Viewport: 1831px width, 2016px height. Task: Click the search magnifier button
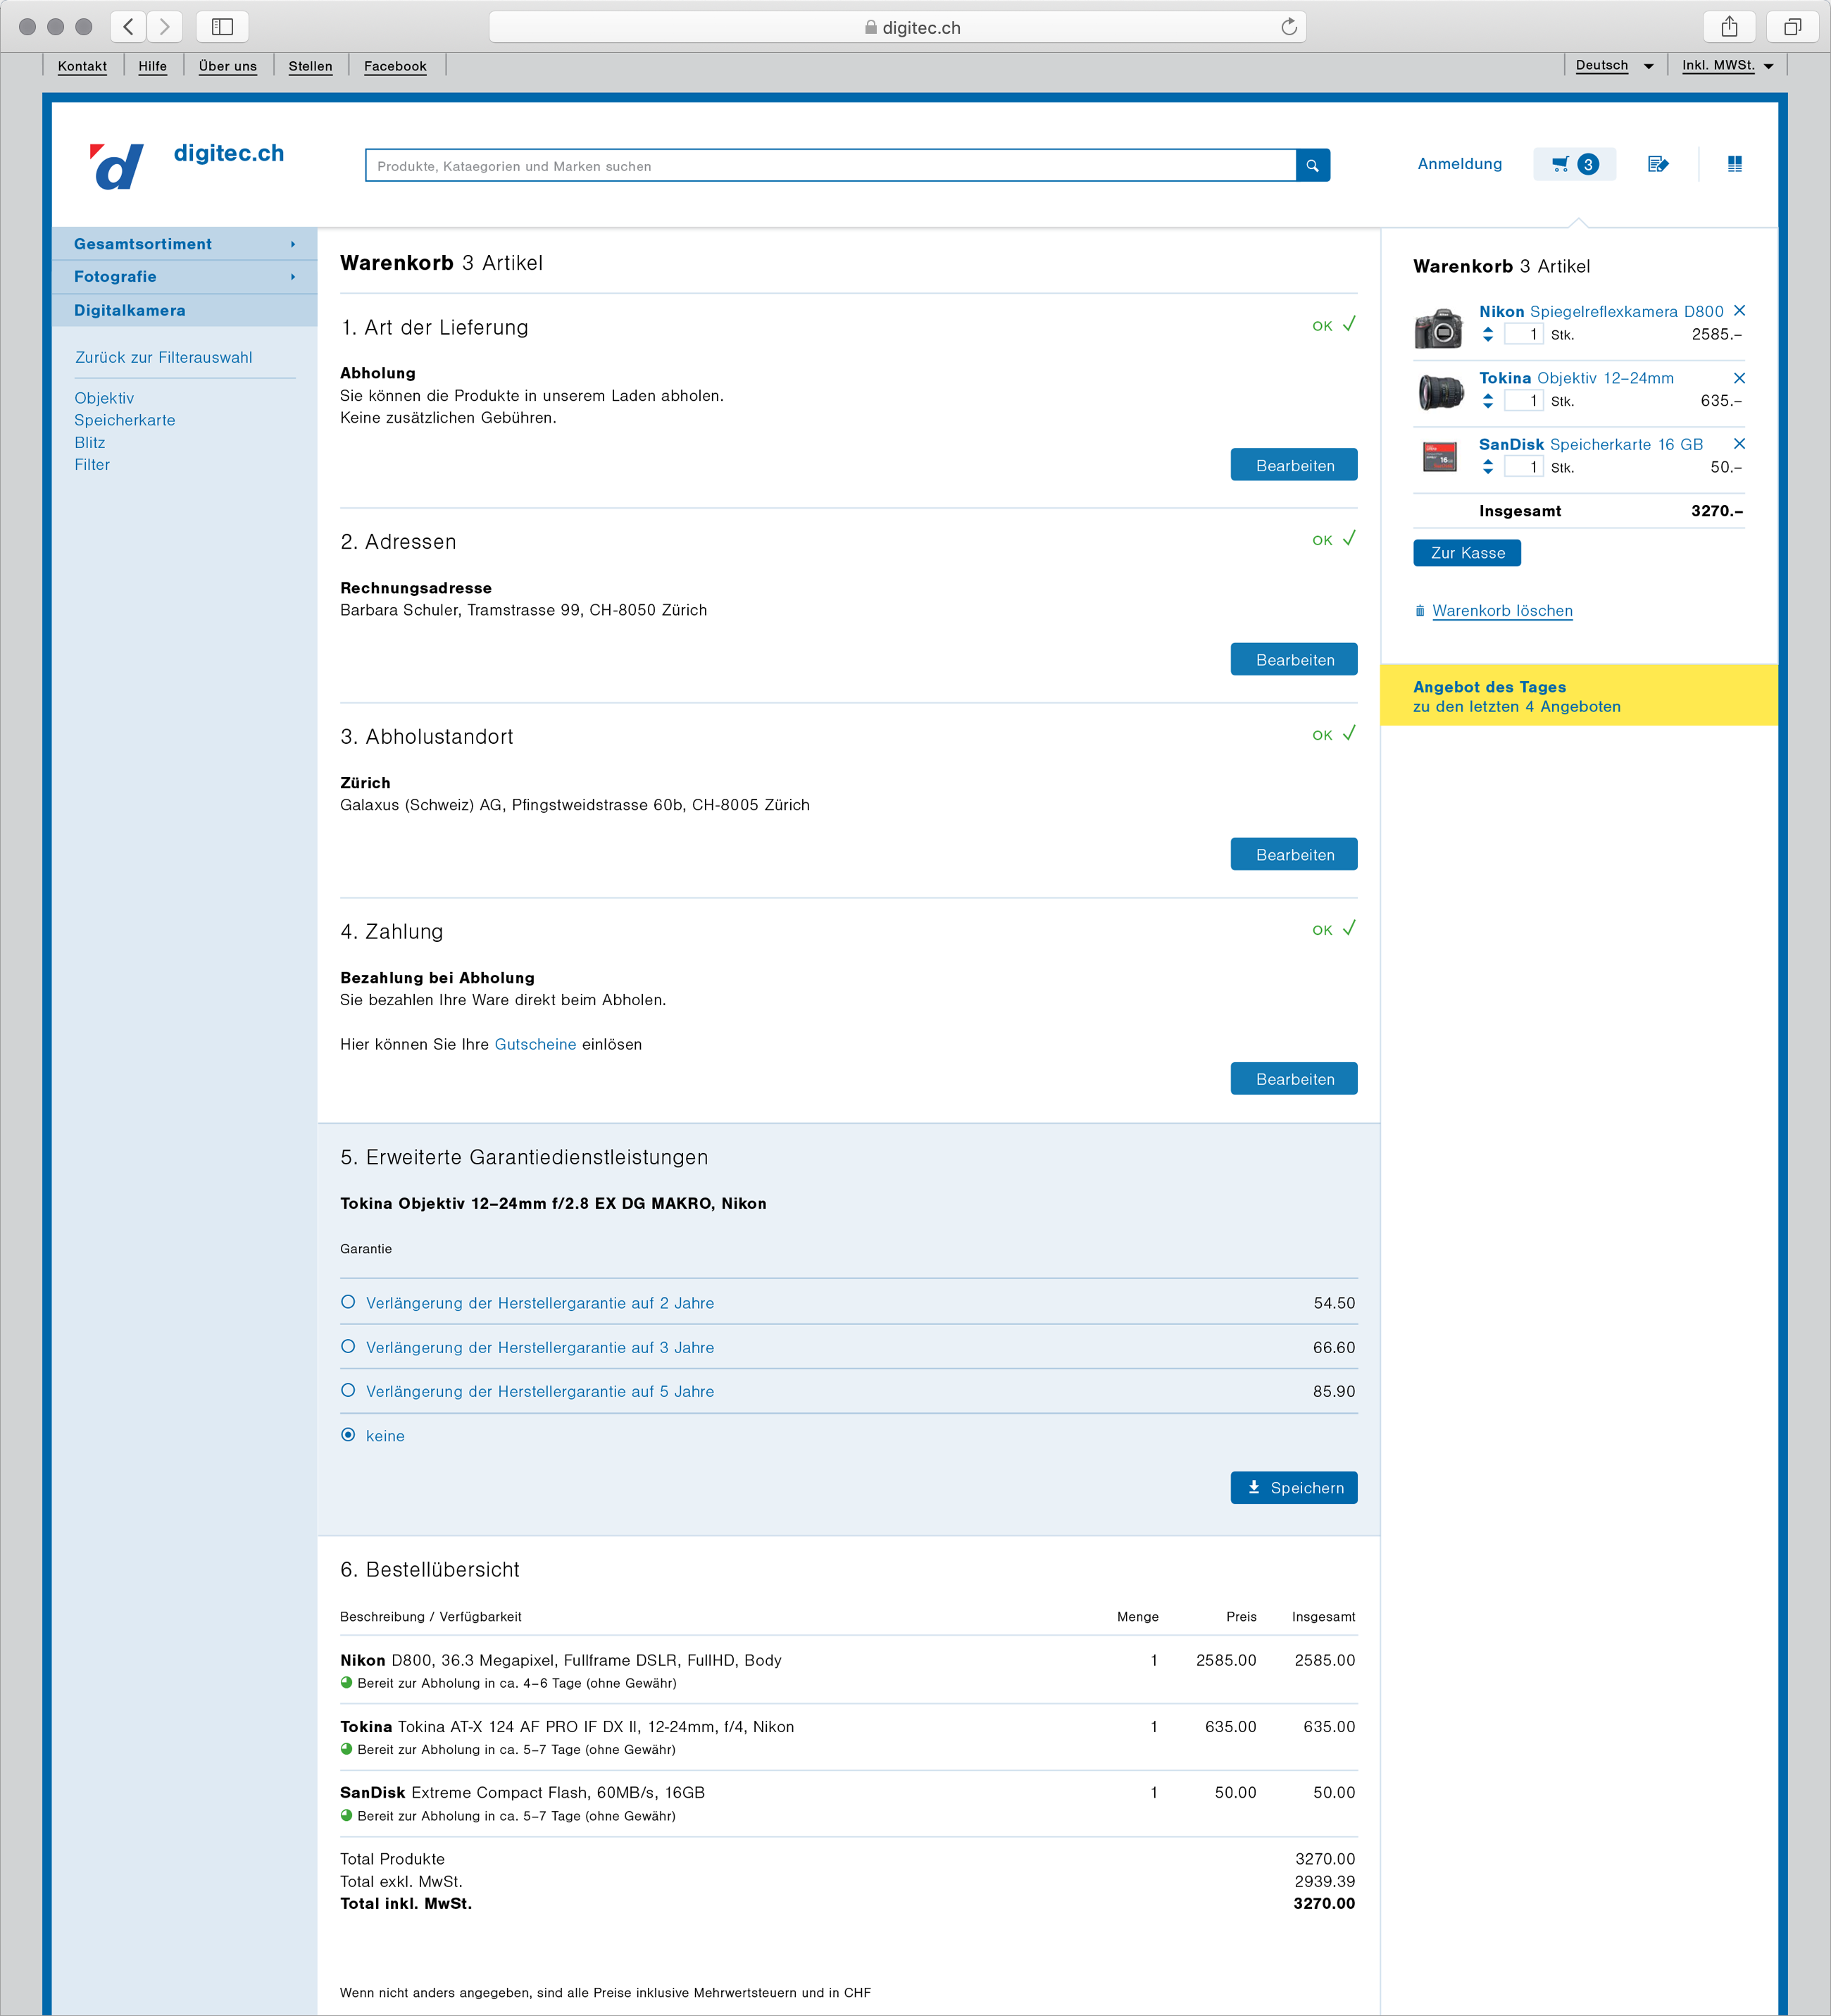coord(1312,166)
